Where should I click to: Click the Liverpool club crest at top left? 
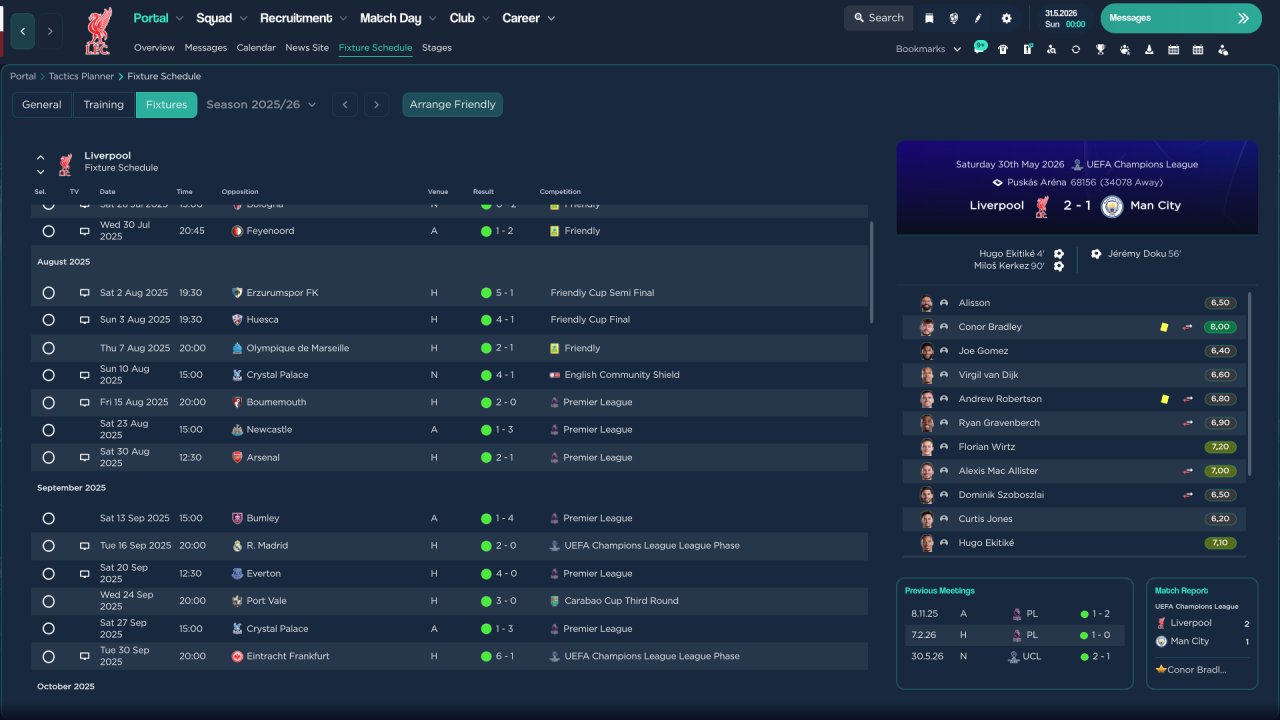tap(98, 31)
